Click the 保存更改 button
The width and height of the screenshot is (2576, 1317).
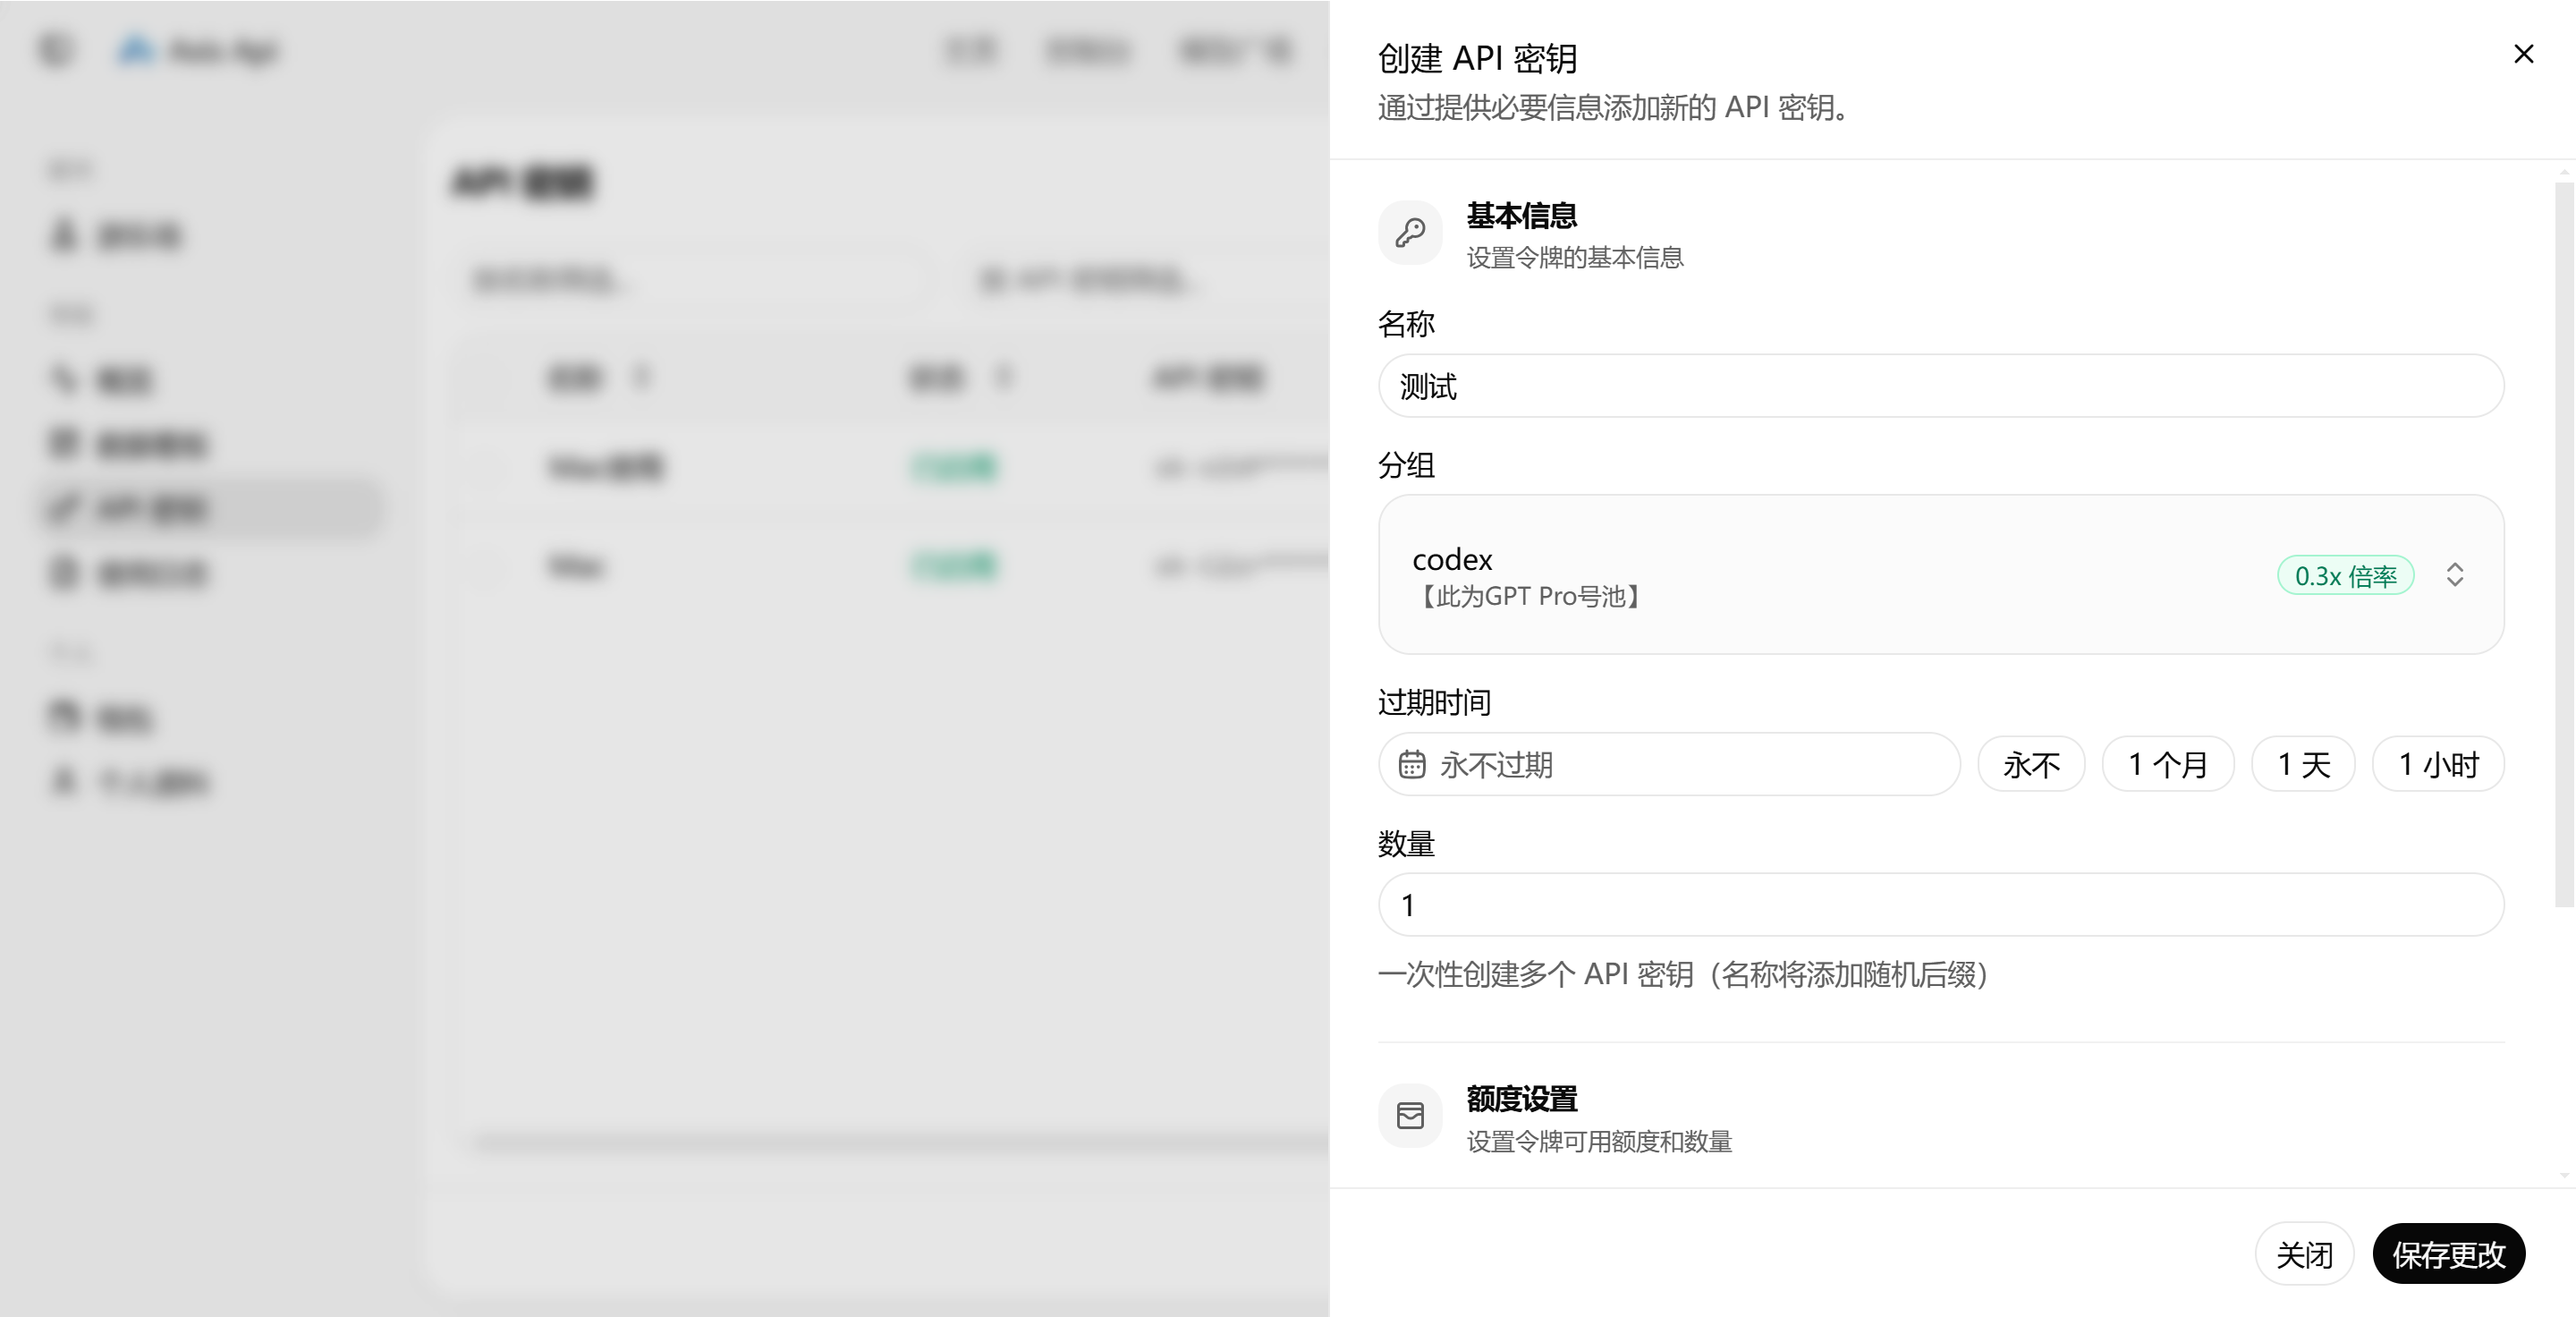(x=2448, y=1254)
